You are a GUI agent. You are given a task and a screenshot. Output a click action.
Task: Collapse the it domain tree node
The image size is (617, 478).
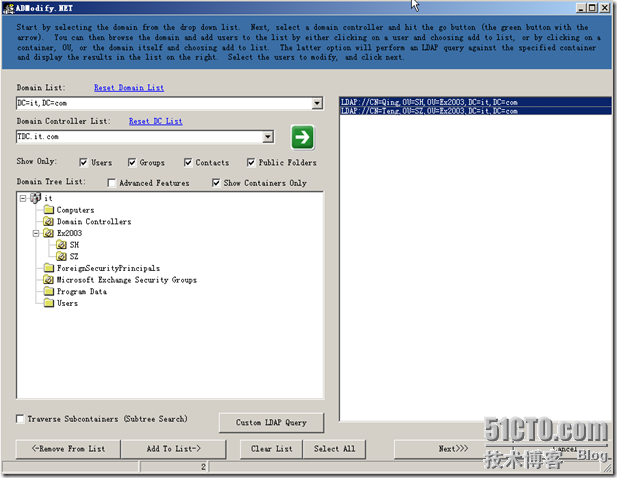[23, 198]
